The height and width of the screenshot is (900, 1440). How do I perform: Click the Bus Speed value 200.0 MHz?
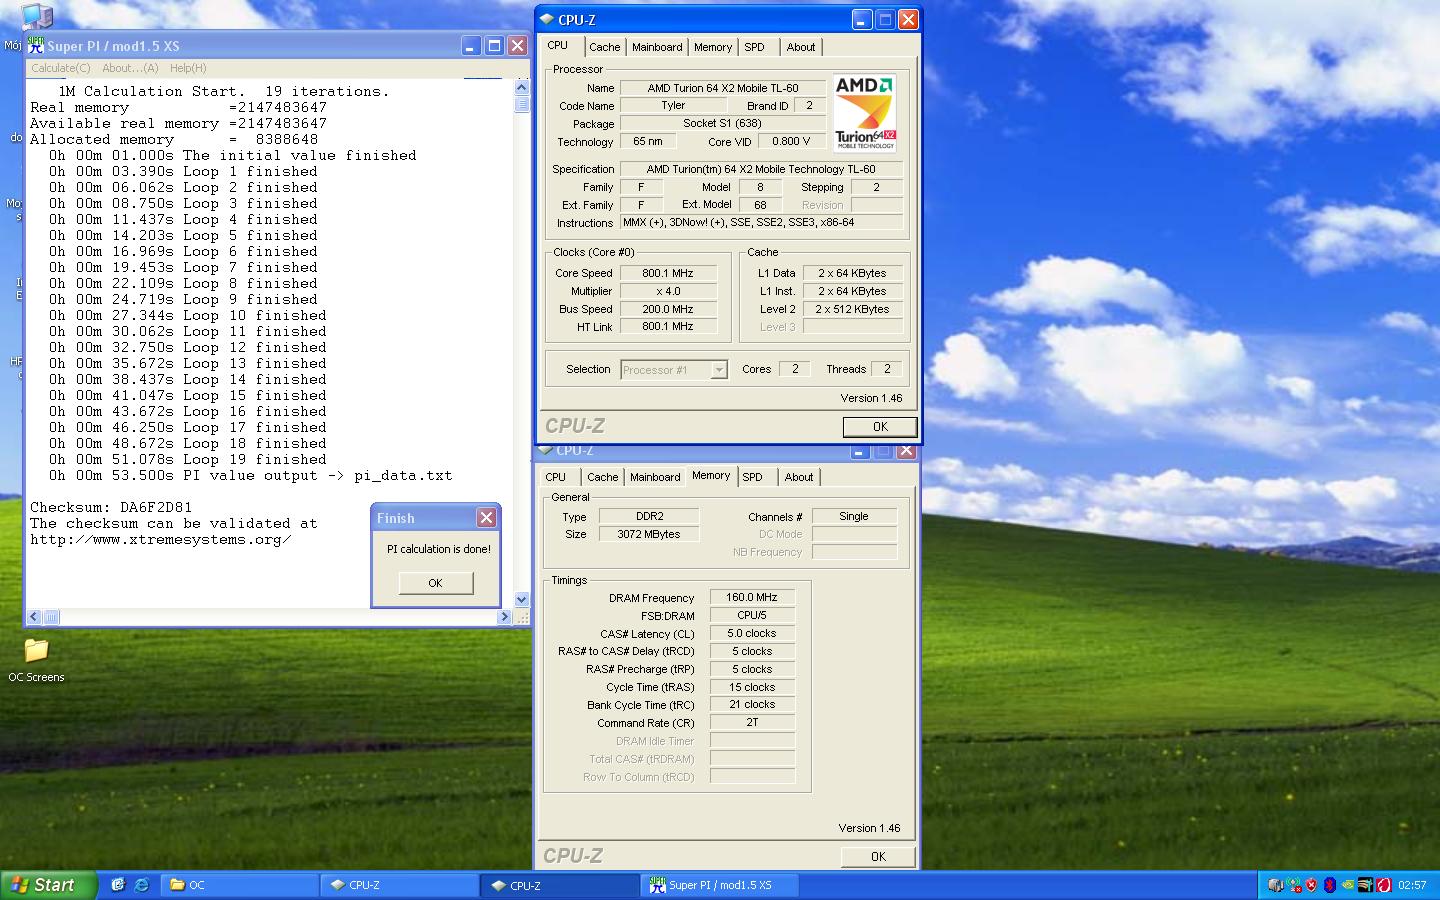pos(668,309)
